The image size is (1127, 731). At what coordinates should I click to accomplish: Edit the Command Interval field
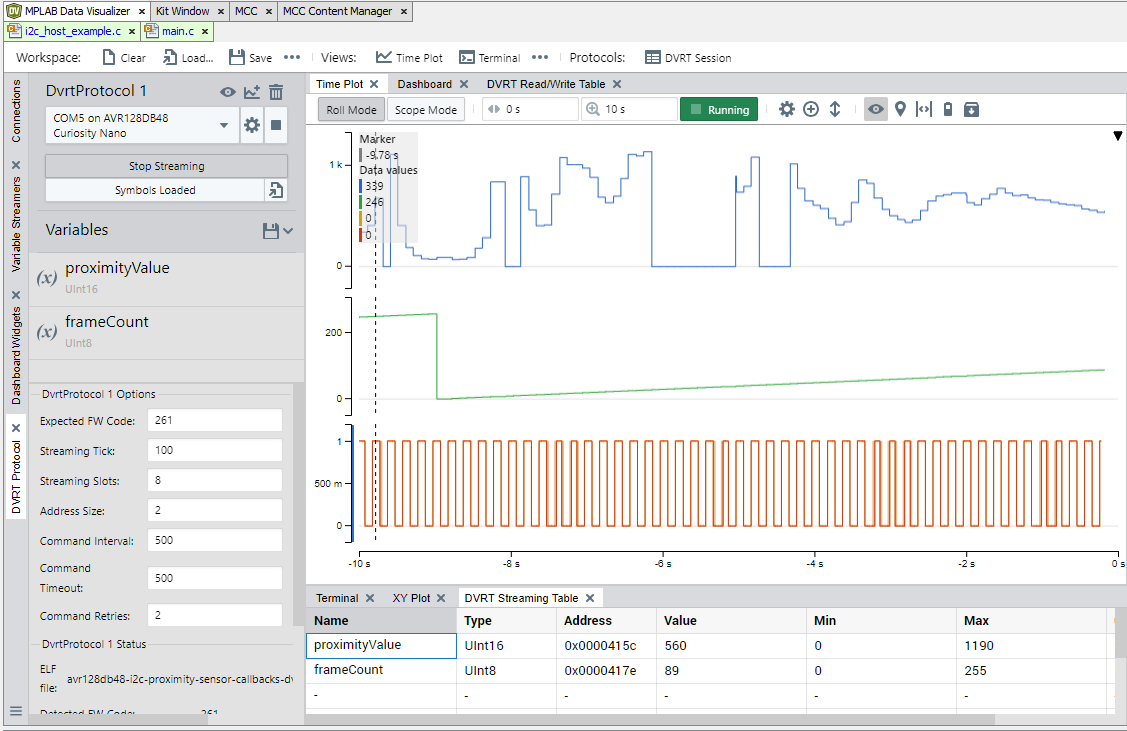(214, 541)
